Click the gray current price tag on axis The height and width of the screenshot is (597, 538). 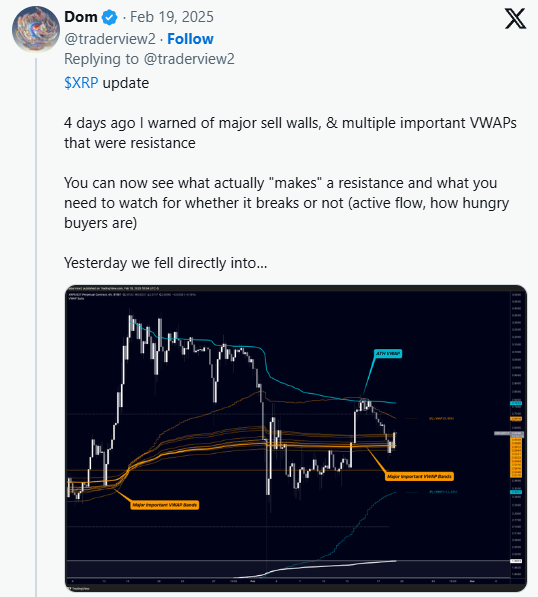point(509,433)
